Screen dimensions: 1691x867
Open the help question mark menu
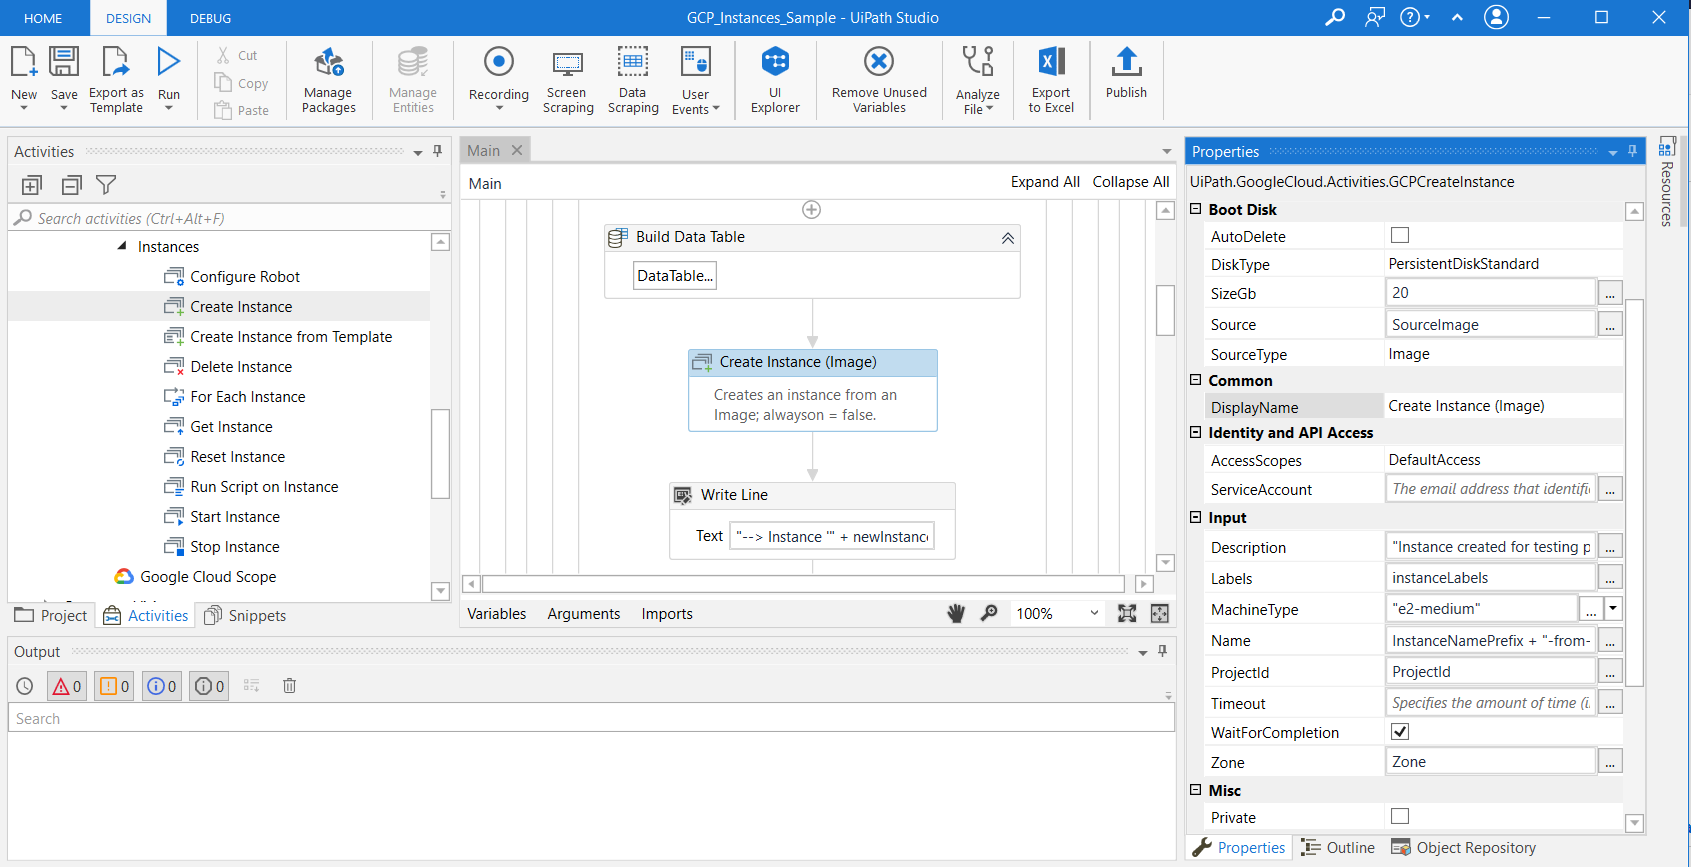tap(1414, 17)
